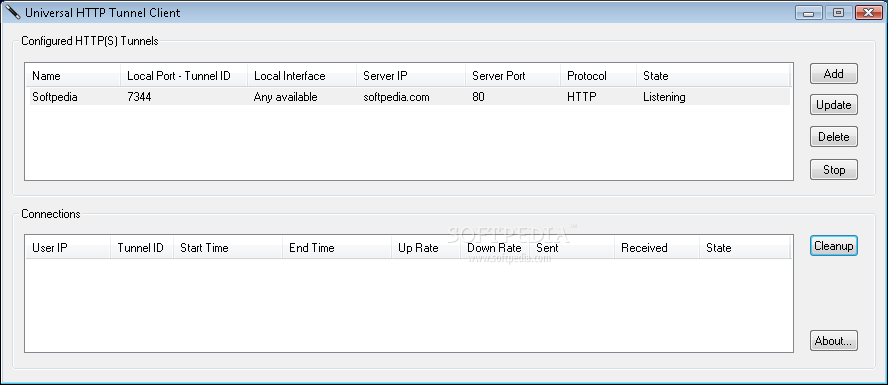Minimize the Tunnel Client window
Screen dimensions: 888x385
pos(808,12)
